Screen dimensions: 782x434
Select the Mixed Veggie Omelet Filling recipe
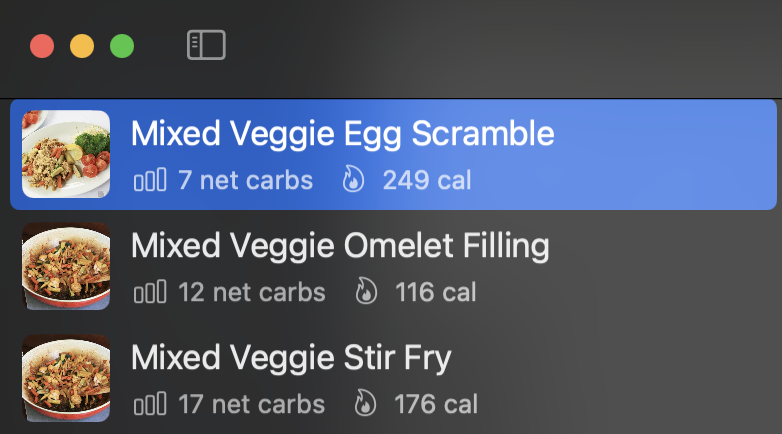[393, 266]
